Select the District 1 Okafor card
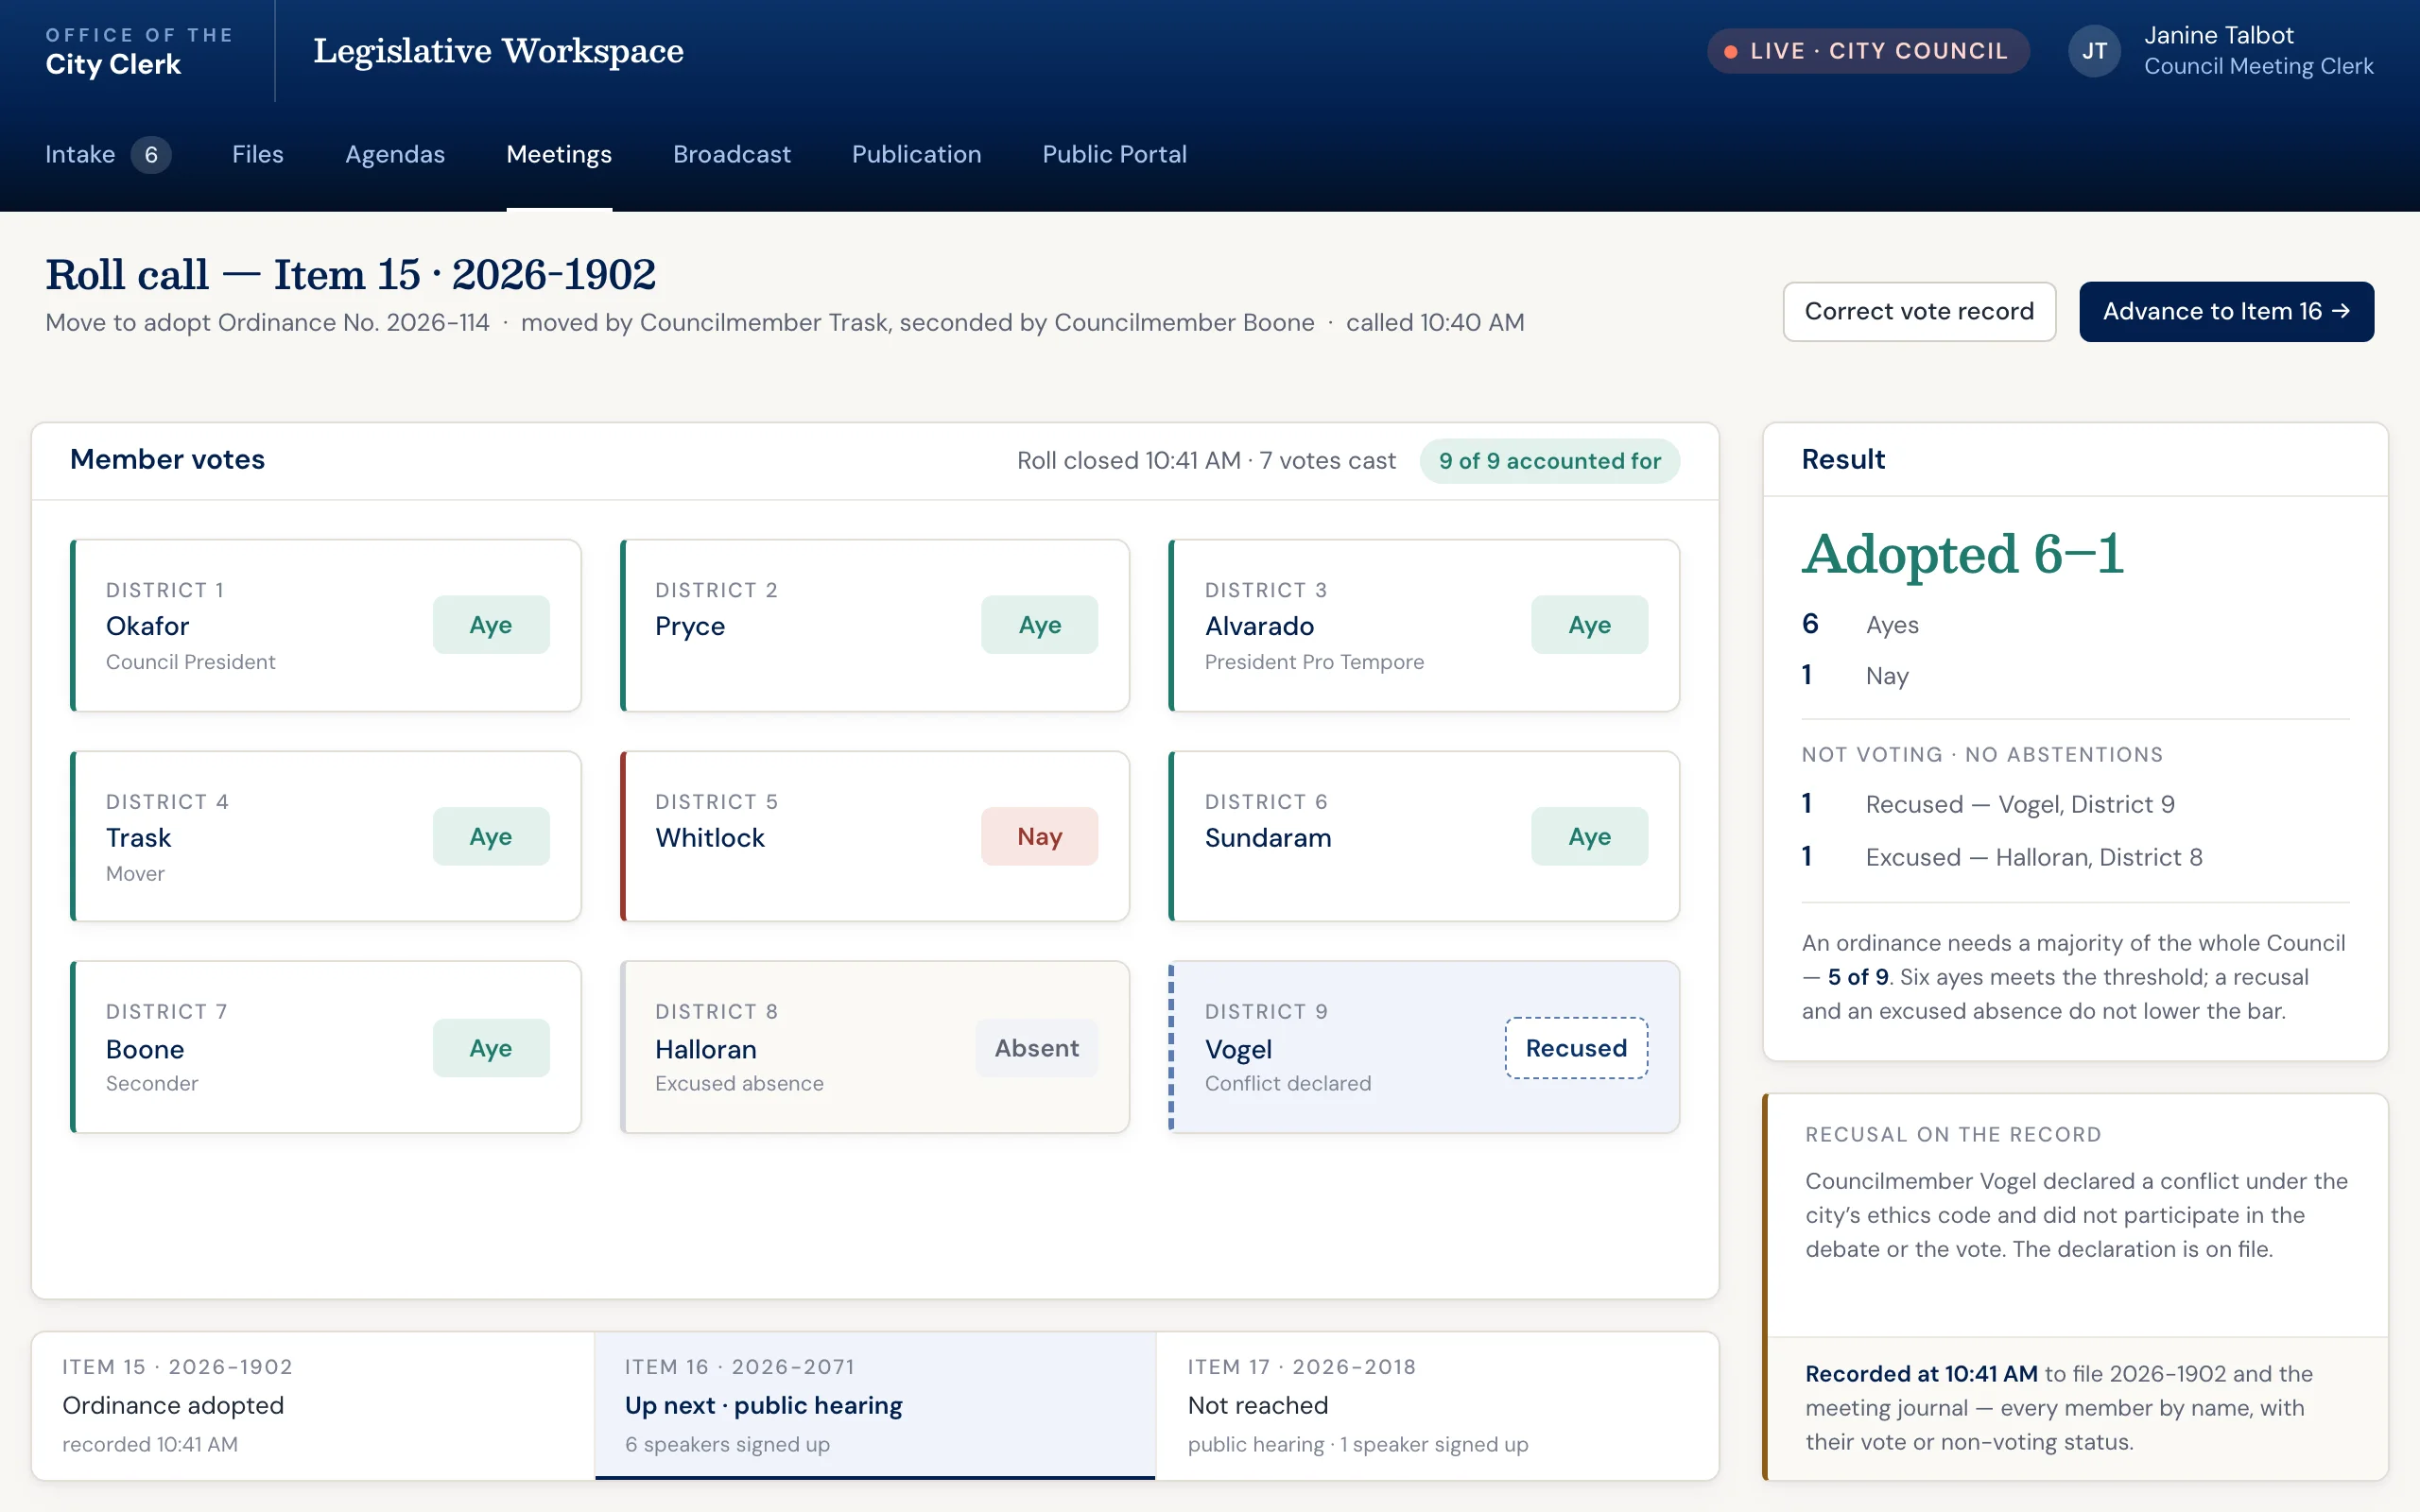This screenshot has height=1512, width=2420. pos(326,626)
